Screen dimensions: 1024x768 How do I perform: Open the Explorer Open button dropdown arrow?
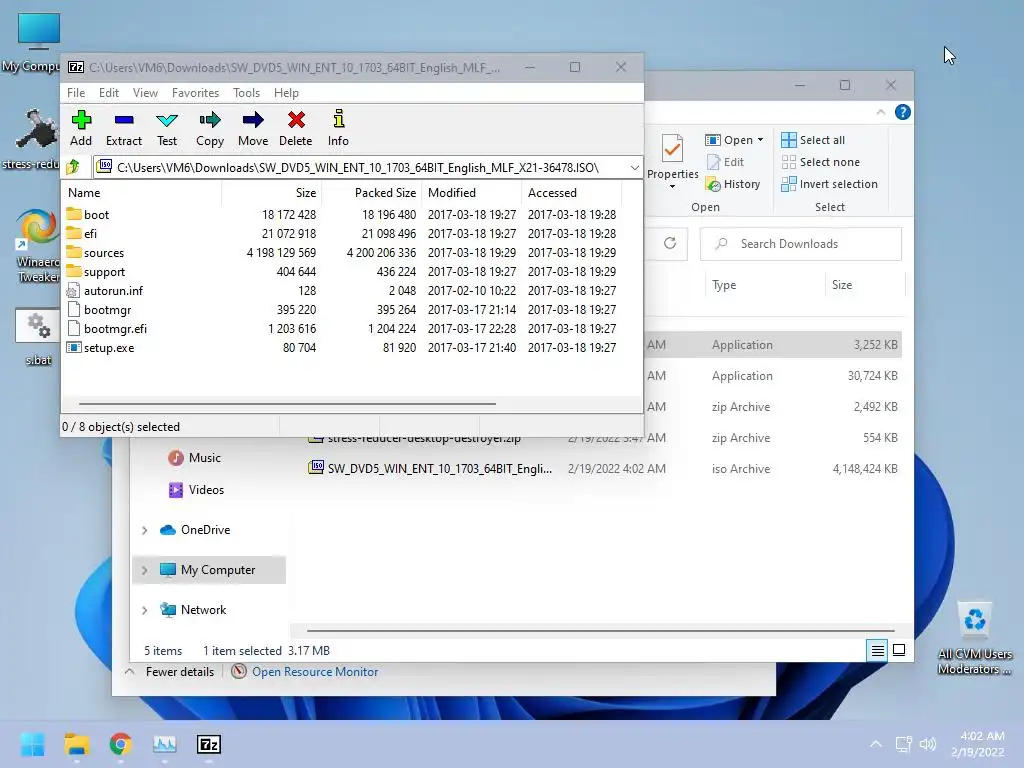pos(760,140)
